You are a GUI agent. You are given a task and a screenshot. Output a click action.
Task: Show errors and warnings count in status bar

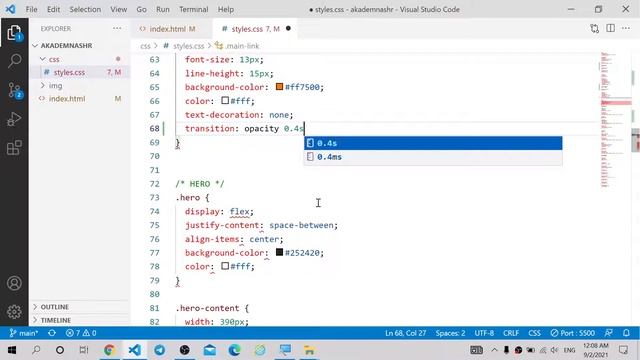point(81,333)
